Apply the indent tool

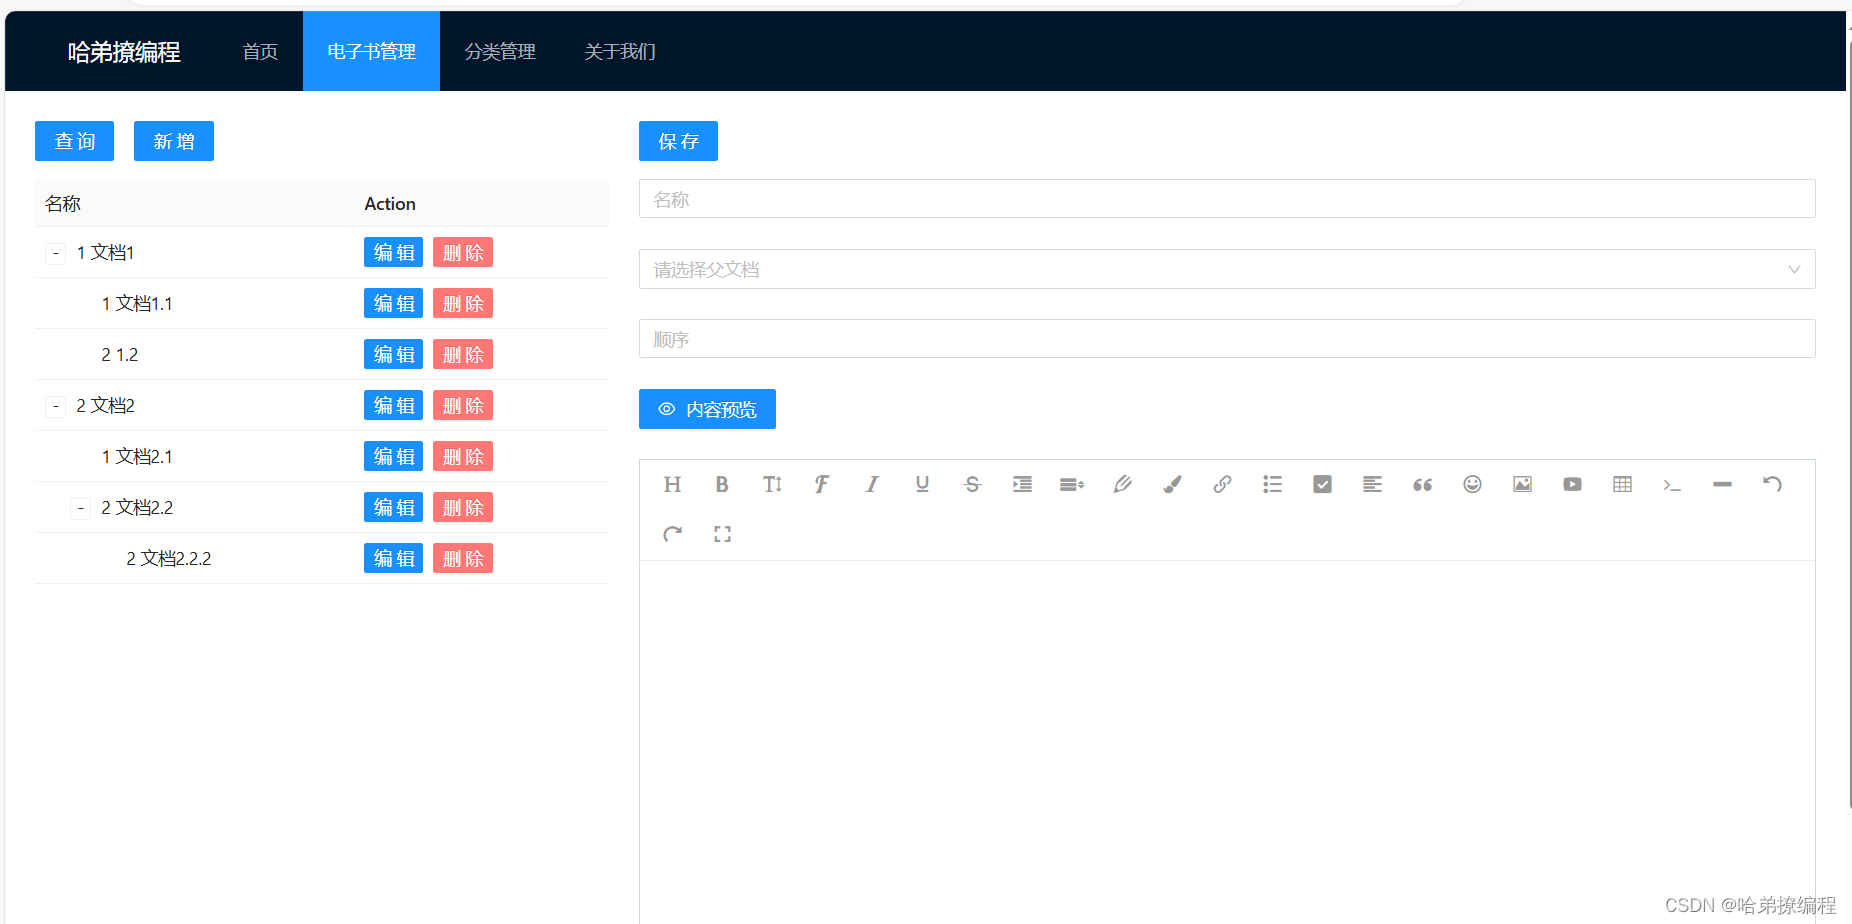pyautogui.click(x=1022, y=485)
